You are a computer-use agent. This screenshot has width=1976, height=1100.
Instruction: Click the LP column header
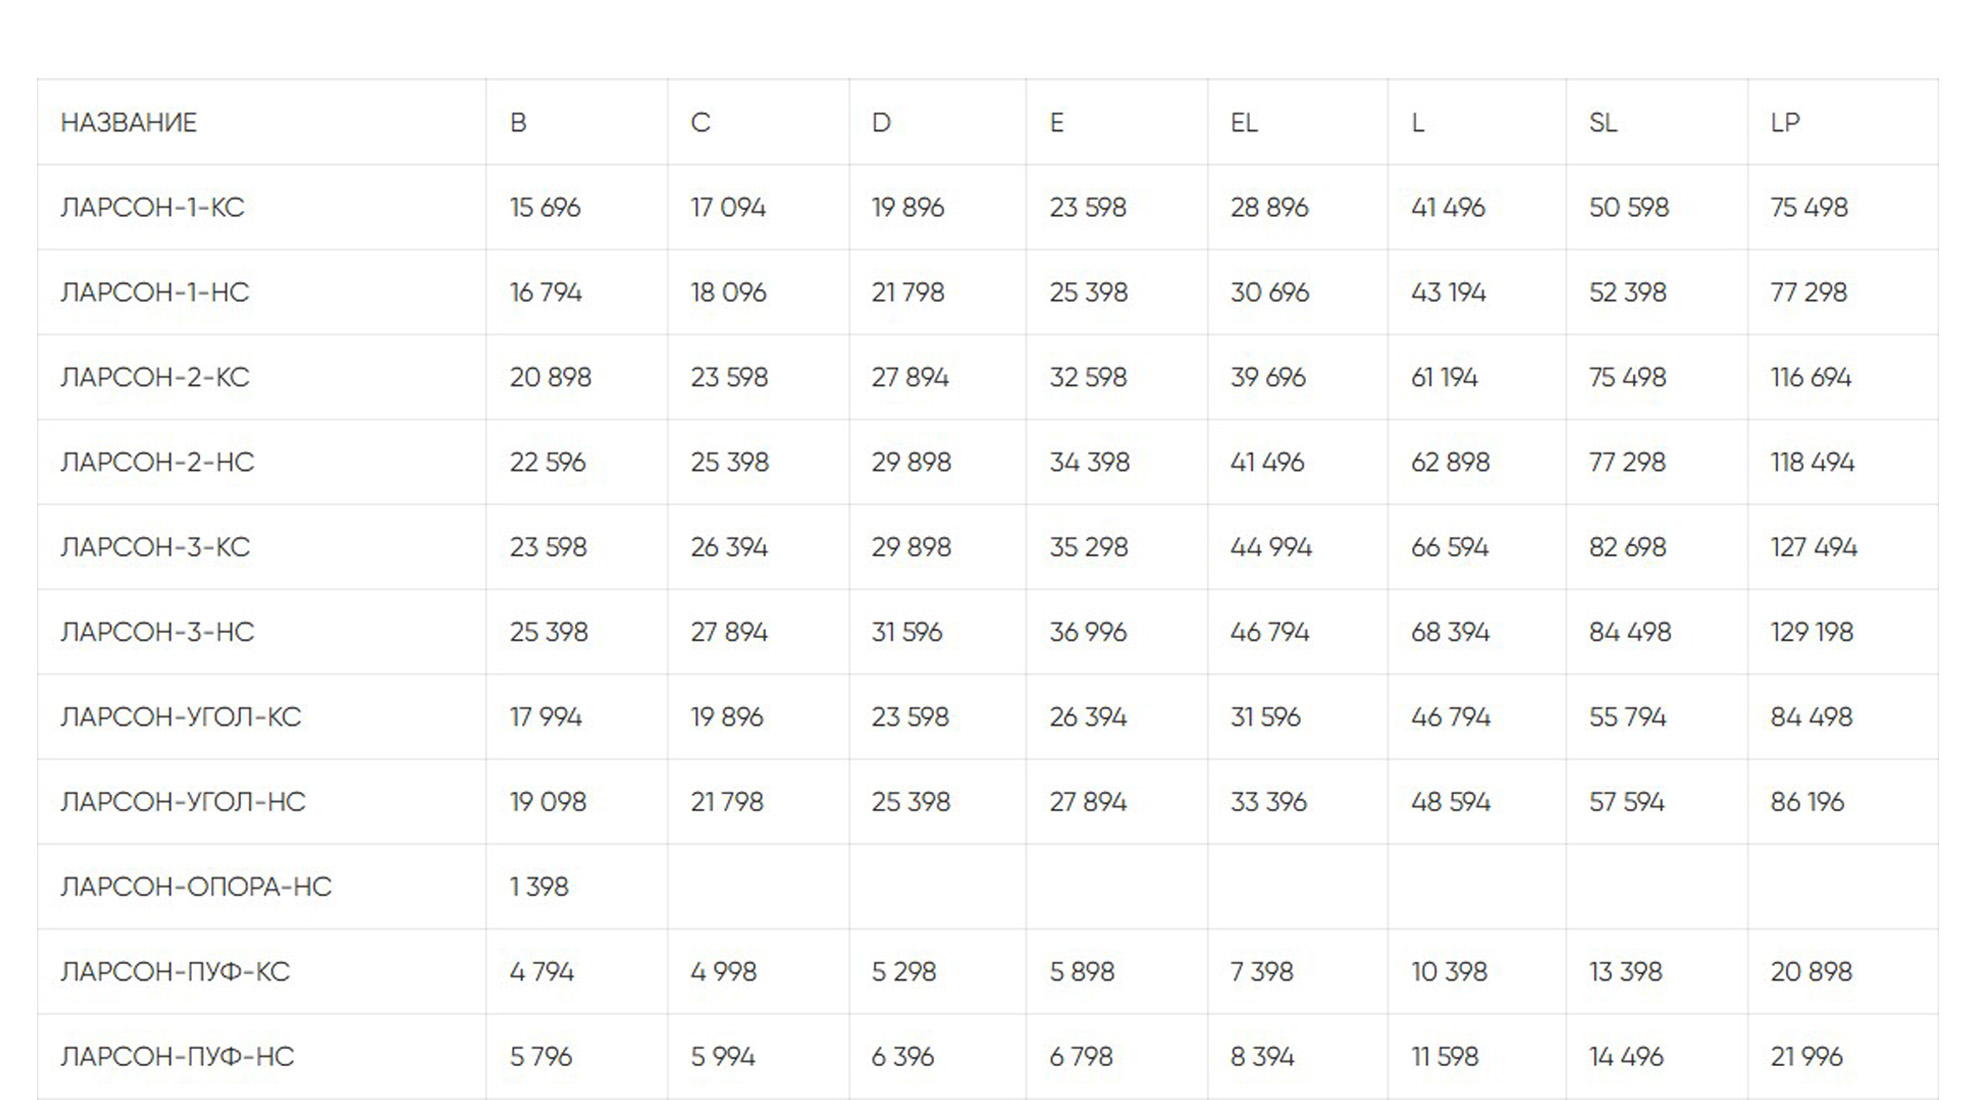click(1785, 123)
